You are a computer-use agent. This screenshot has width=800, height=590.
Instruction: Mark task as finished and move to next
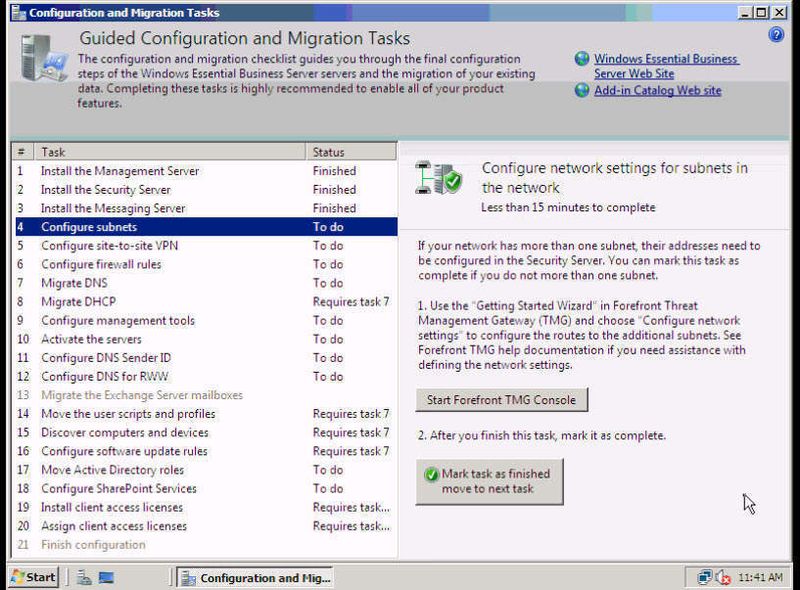coord(489,481)
